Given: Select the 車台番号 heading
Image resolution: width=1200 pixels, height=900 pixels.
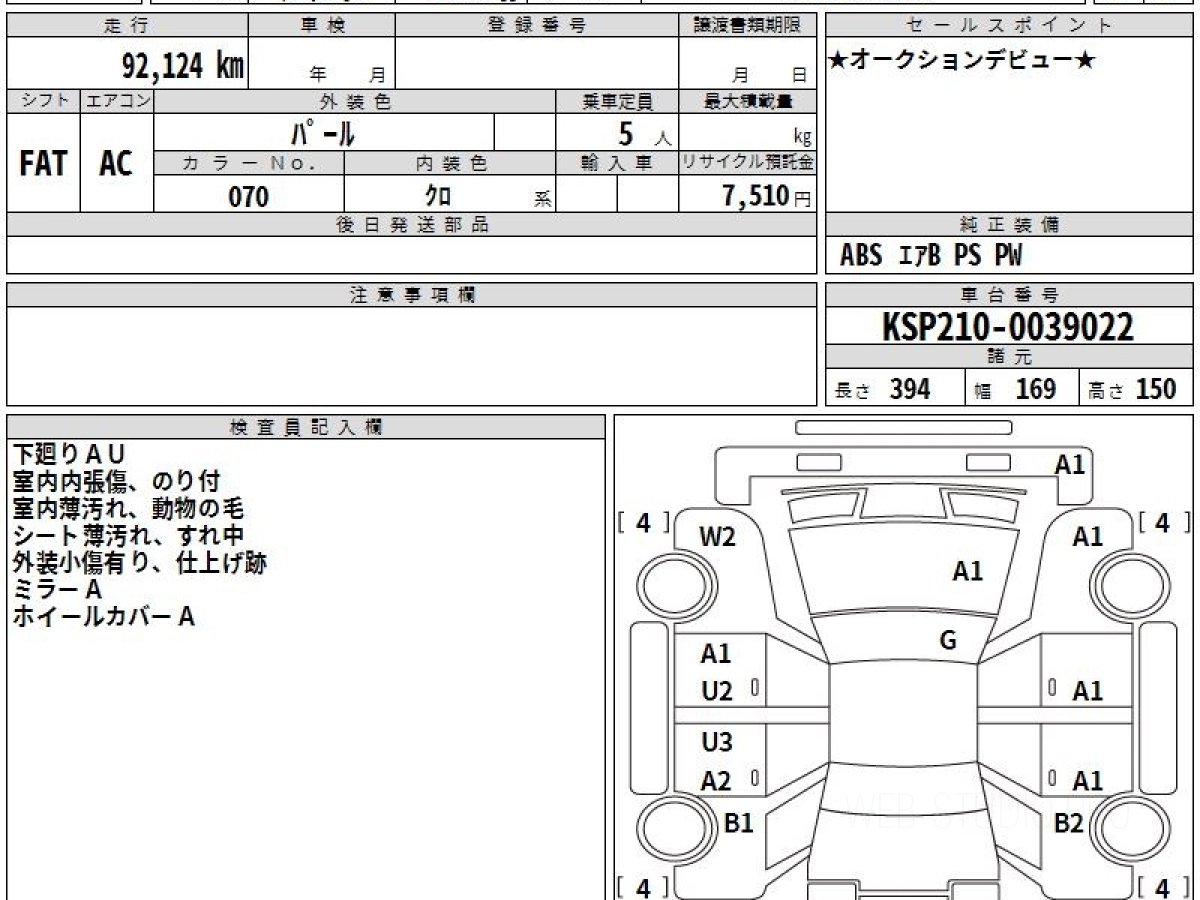Looking at the screenshot, I should coord(1010,295).
